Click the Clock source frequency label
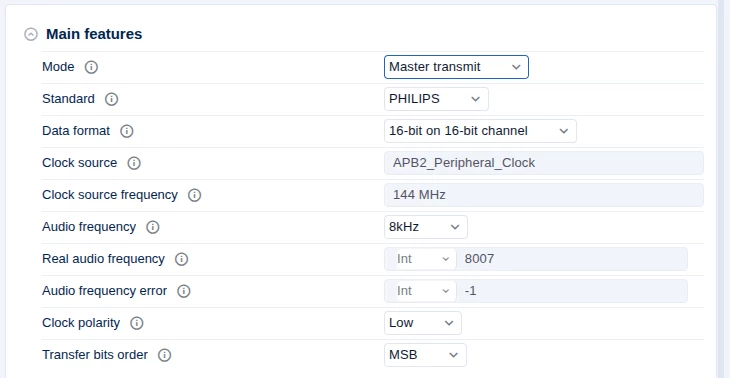This screenshot has height=378, width=730. click(110, 195)
